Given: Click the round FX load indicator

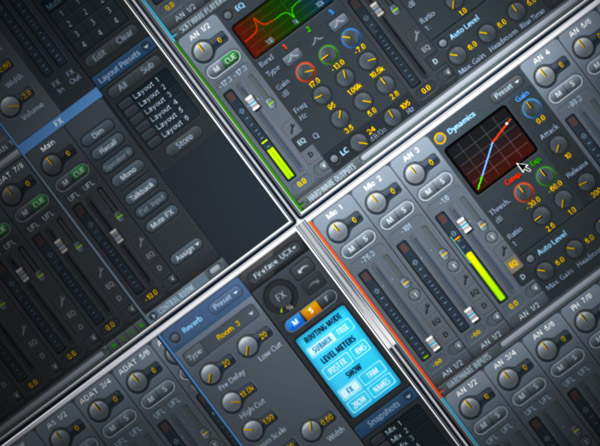Looking at the screenshot, I should [281, 296].
